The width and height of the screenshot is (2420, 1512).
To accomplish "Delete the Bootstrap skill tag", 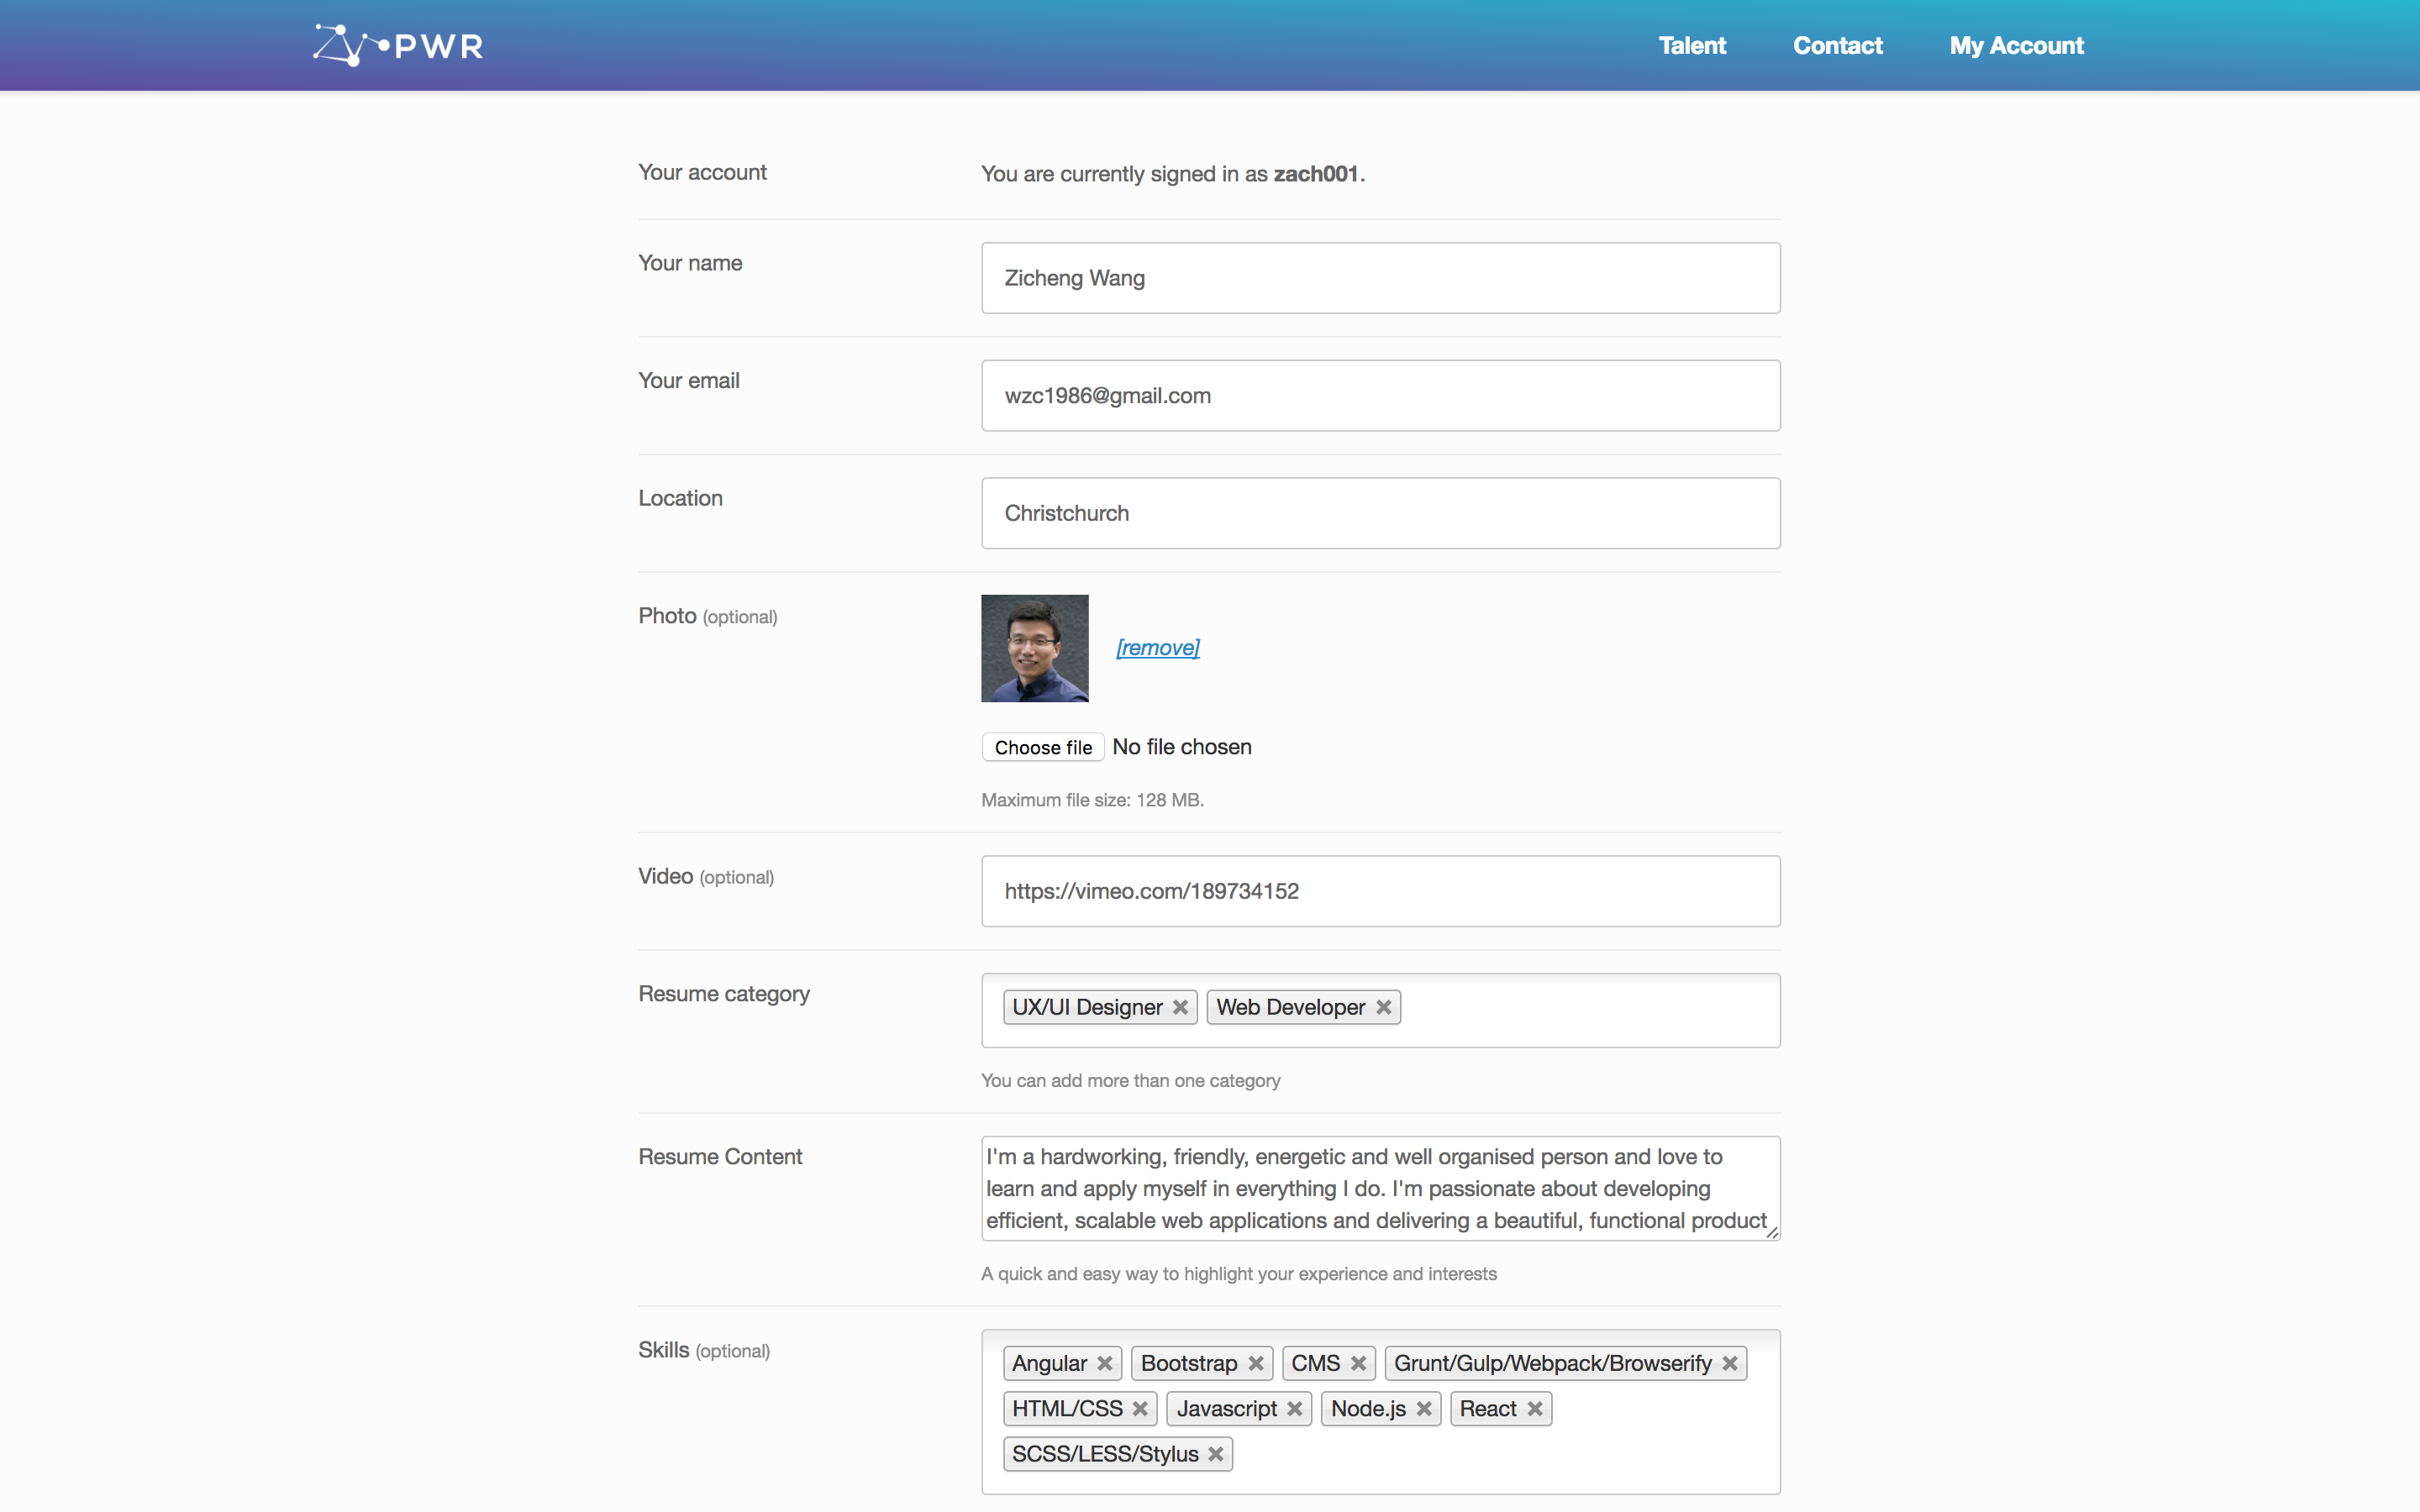I will click(x=1256, y=1363).
